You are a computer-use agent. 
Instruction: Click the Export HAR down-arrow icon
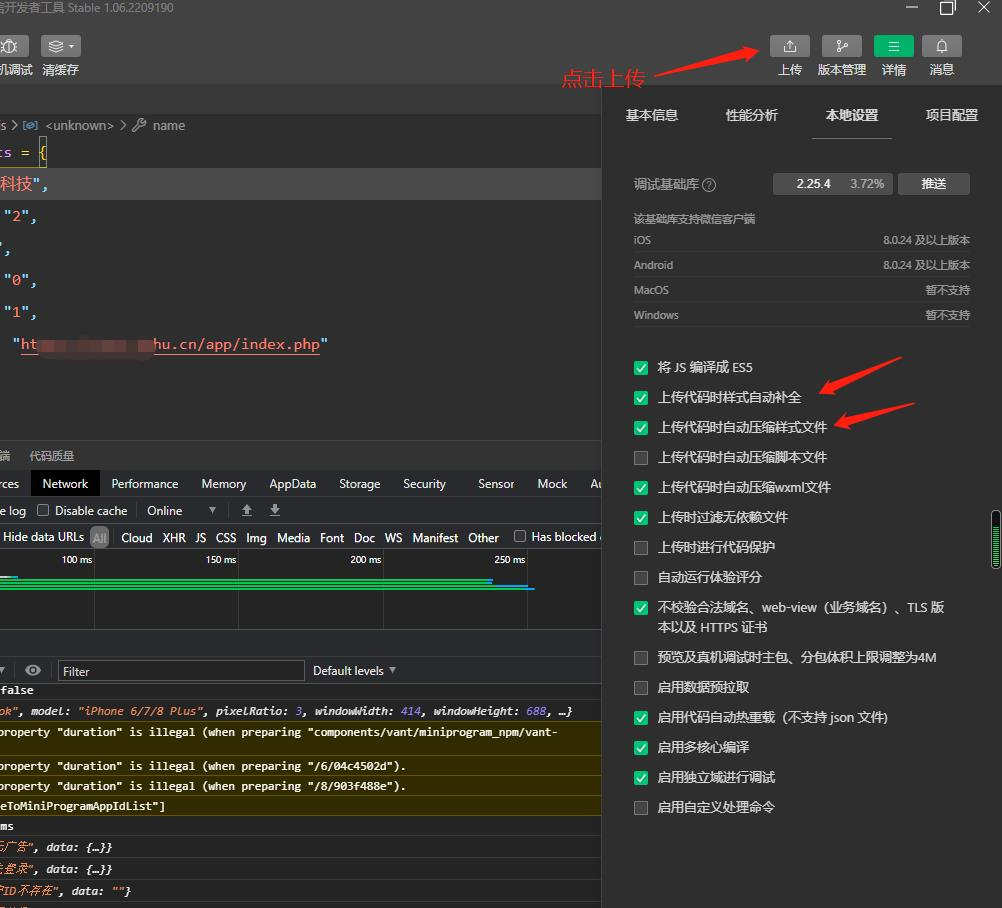[x=275, y=510]
